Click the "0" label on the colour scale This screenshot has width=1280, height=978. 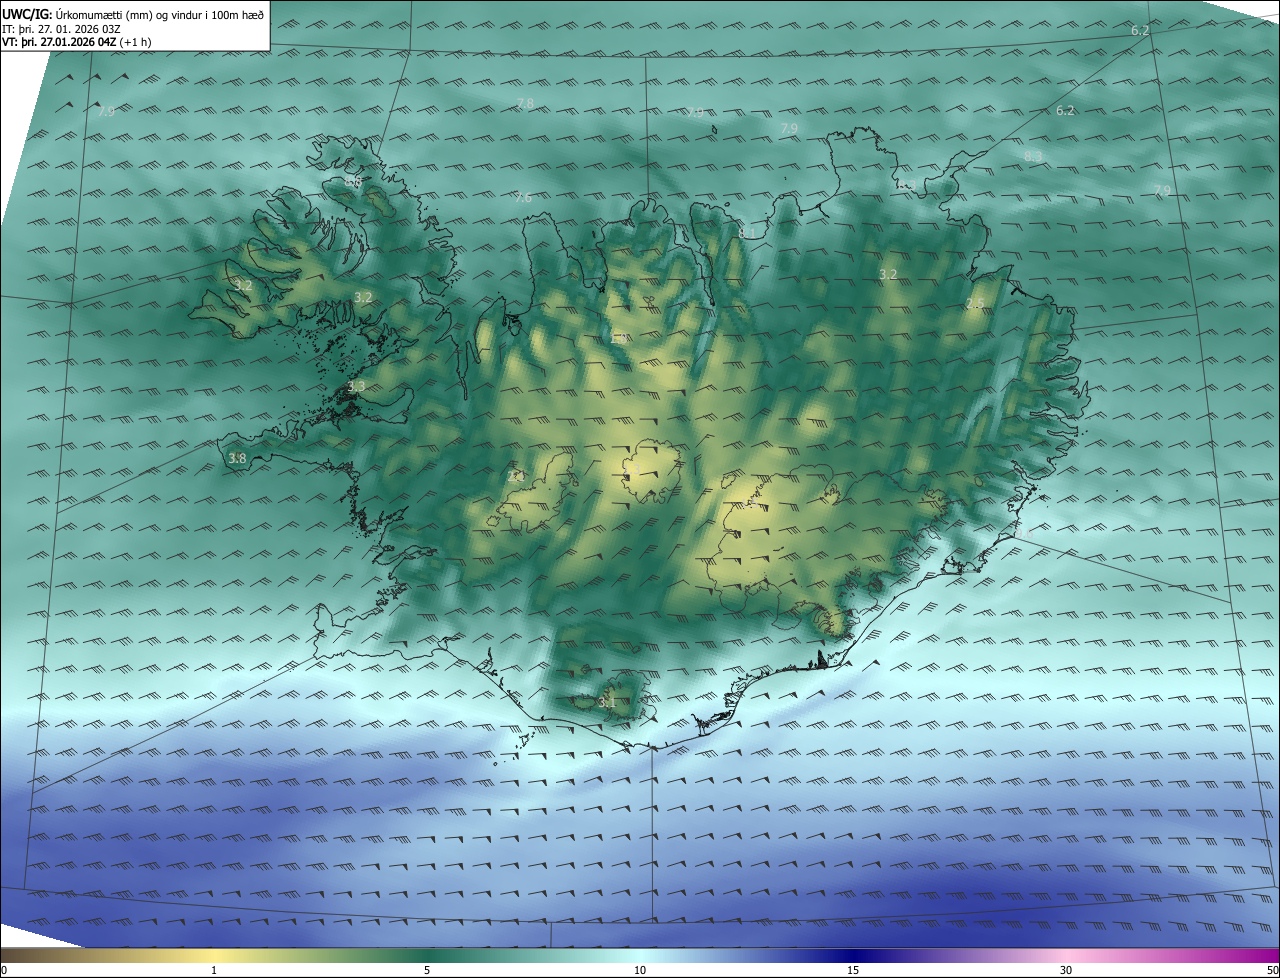pyautogui.click(x=4, y=970)
